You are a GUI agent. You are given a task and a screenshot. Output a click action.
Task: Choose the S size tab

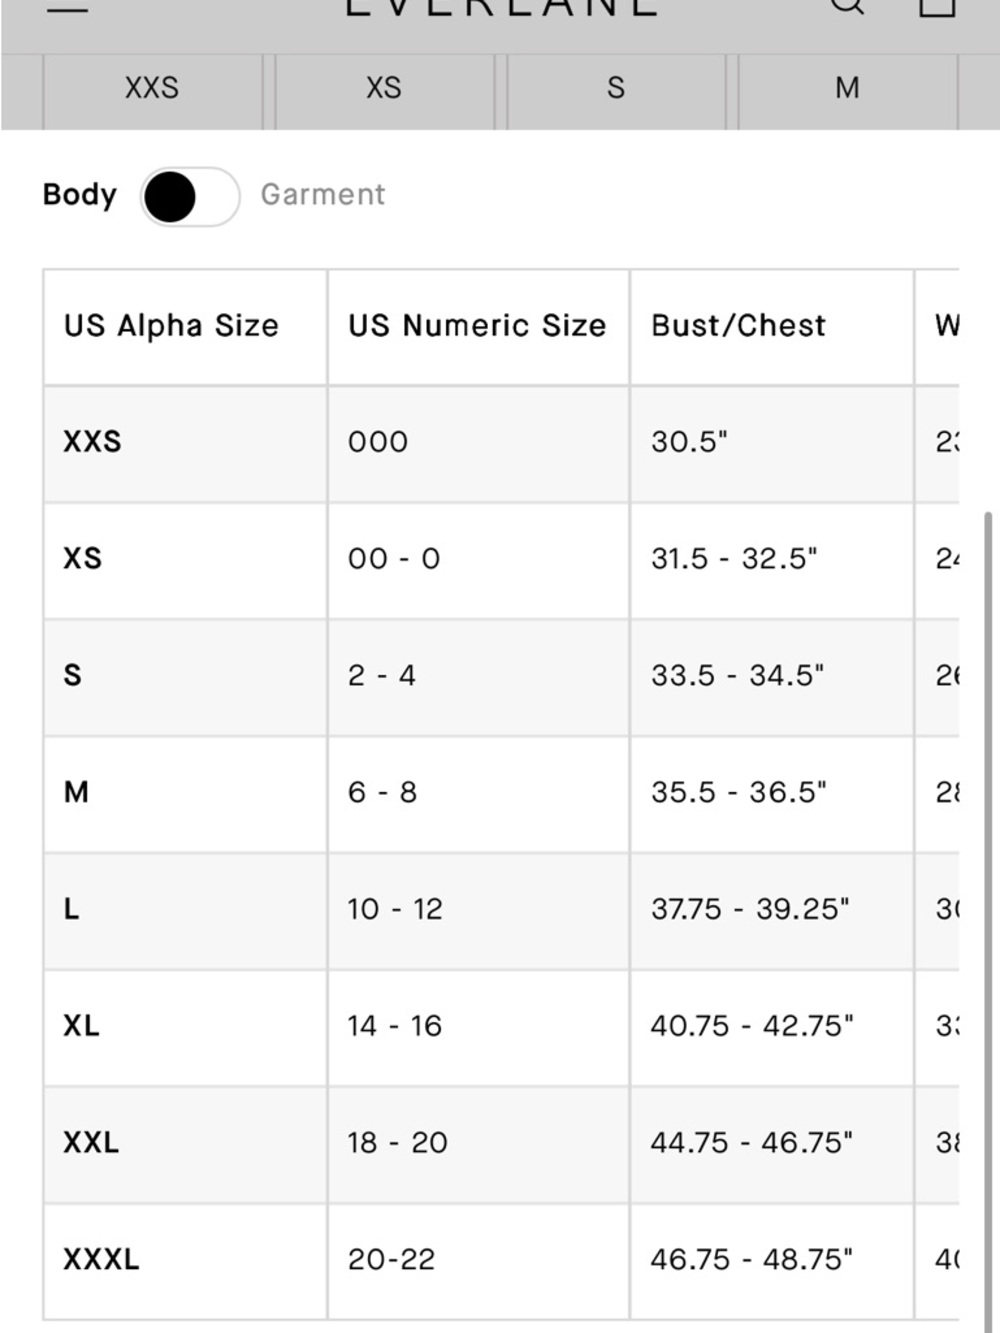click(616, 88)
